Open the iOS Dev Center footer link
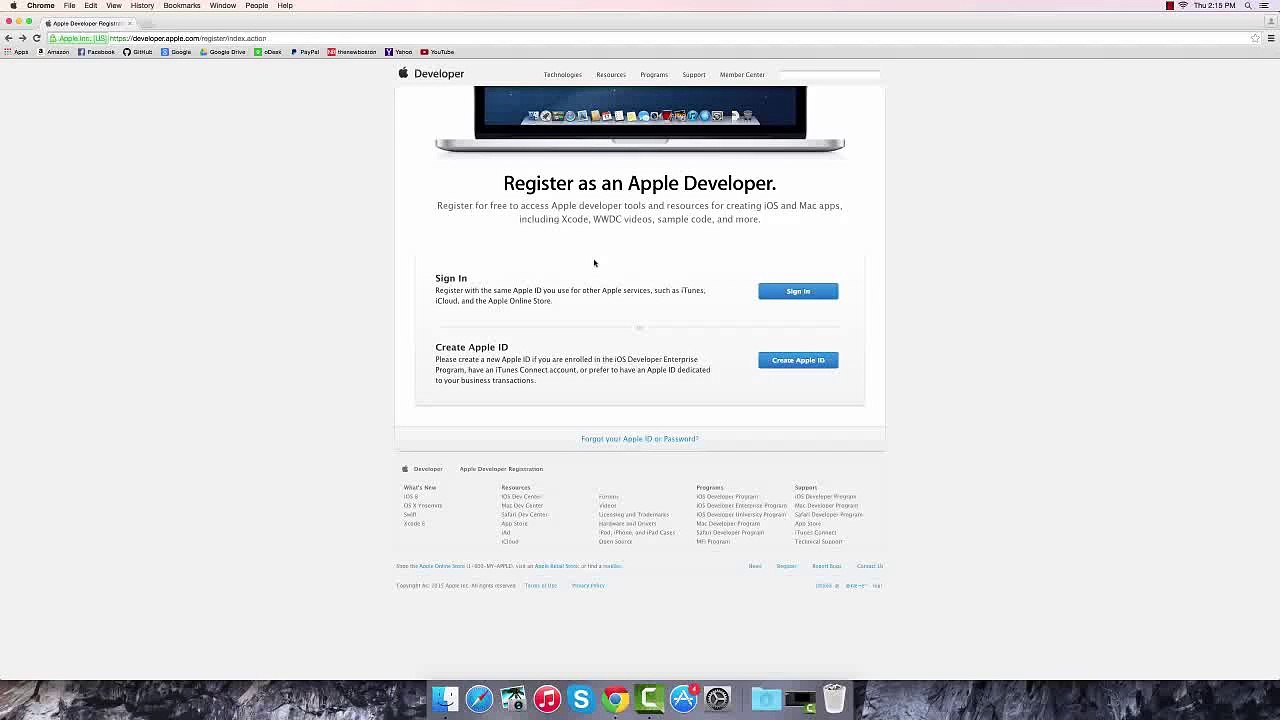The width and height of the screenshot is (1280, 720). (x=521, y=497)
